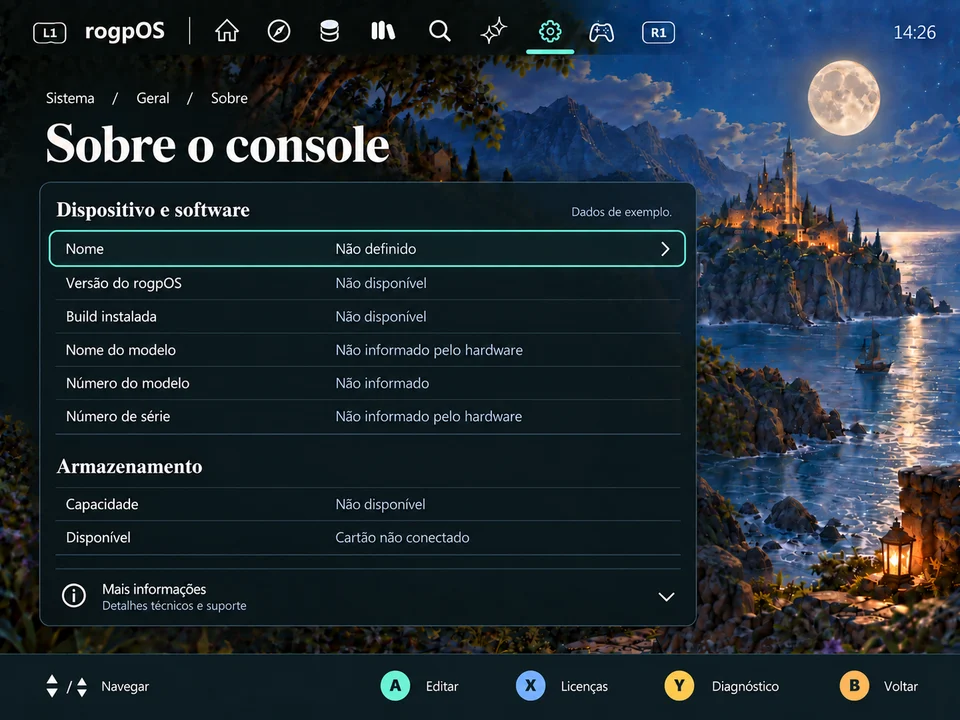Click the Sobre breadcrumb

point(230,98)
